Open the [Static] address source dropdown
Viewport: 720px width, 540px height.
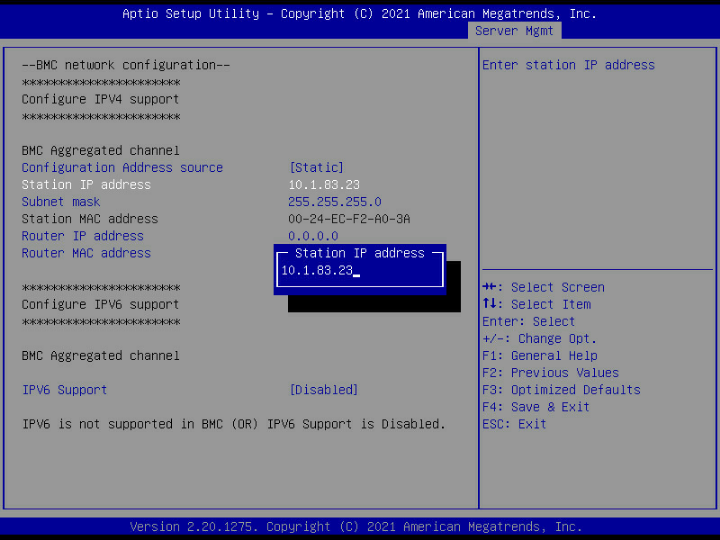click(316, 168)
